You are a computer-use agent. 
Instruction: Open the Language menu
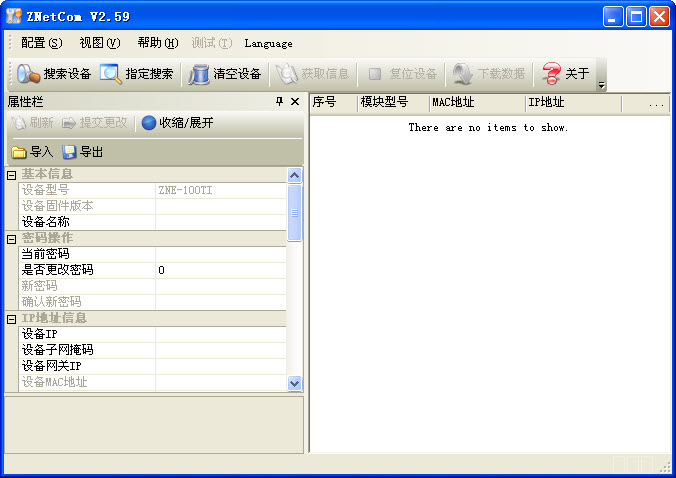pos(268,43)
